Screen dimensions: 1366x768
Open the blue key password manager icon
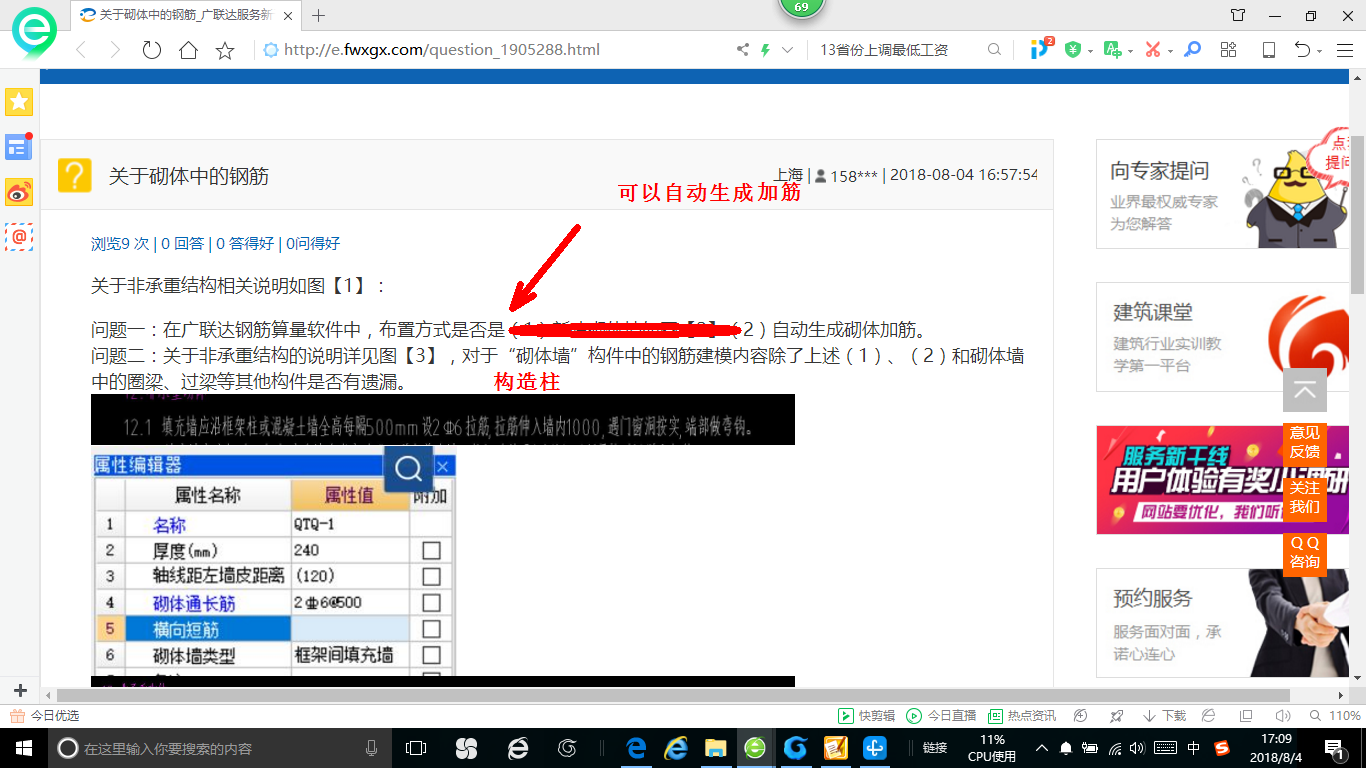point(1192,50)
